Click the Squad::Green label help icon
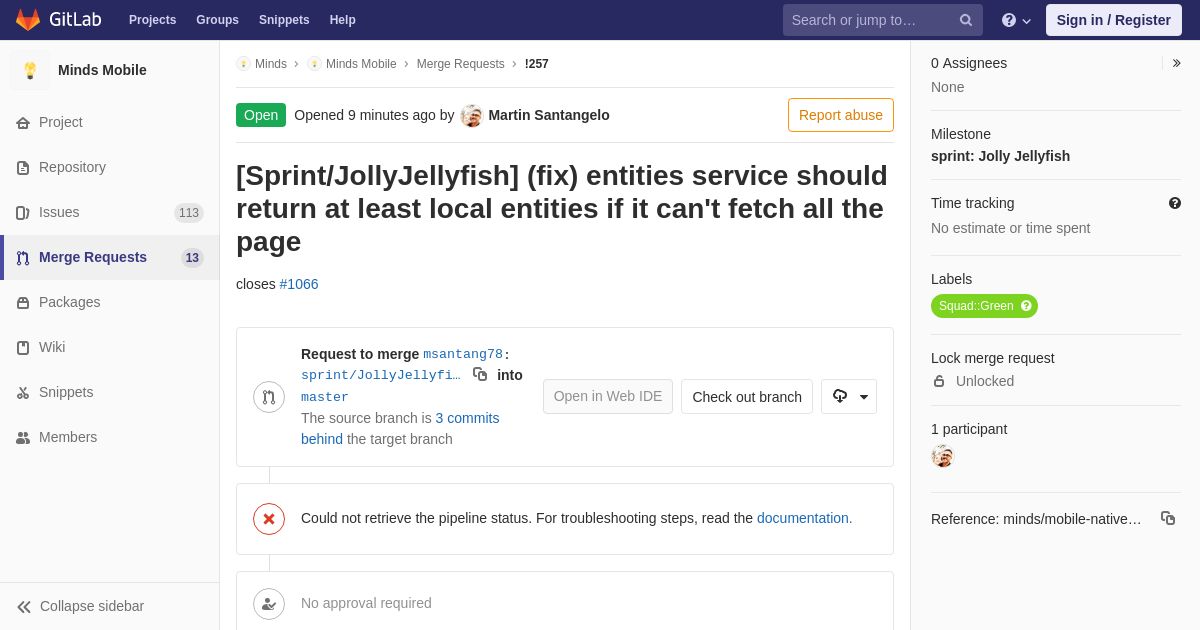1200x630 pixels. [x=1026, y=306]
